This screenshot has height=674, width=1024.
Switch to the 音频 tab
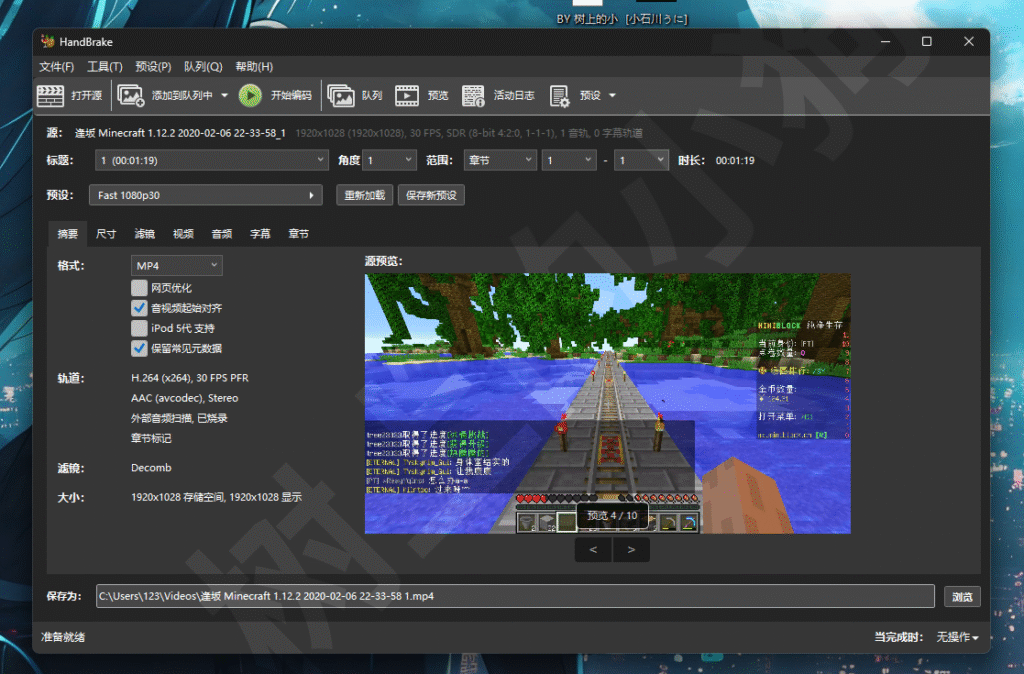coord(222,234)
